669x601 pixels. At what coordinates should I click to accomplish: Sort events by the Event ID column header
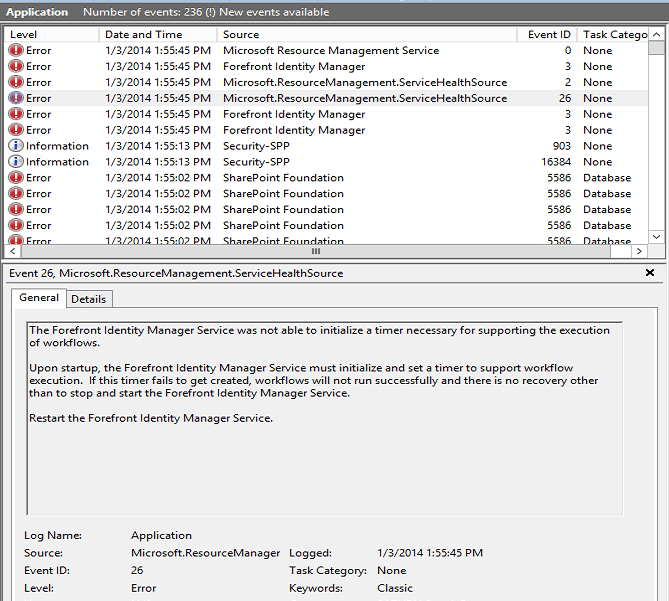point(547,35)
